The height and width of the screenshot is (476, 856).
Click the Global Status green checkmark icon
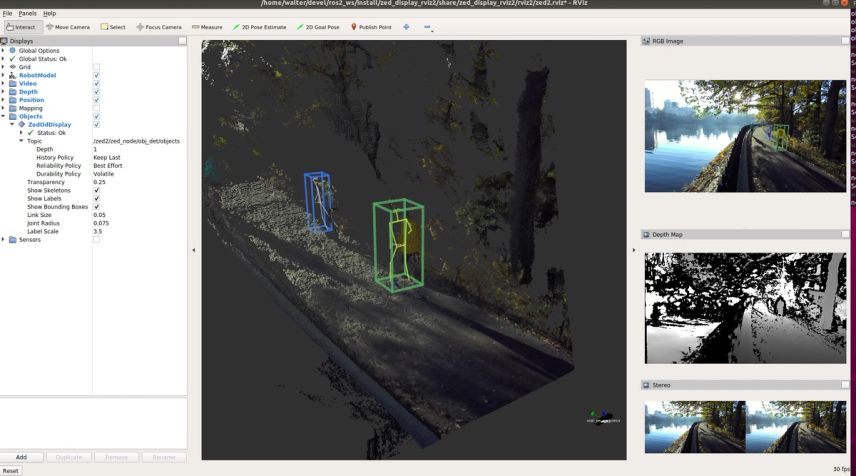point(13,58)
